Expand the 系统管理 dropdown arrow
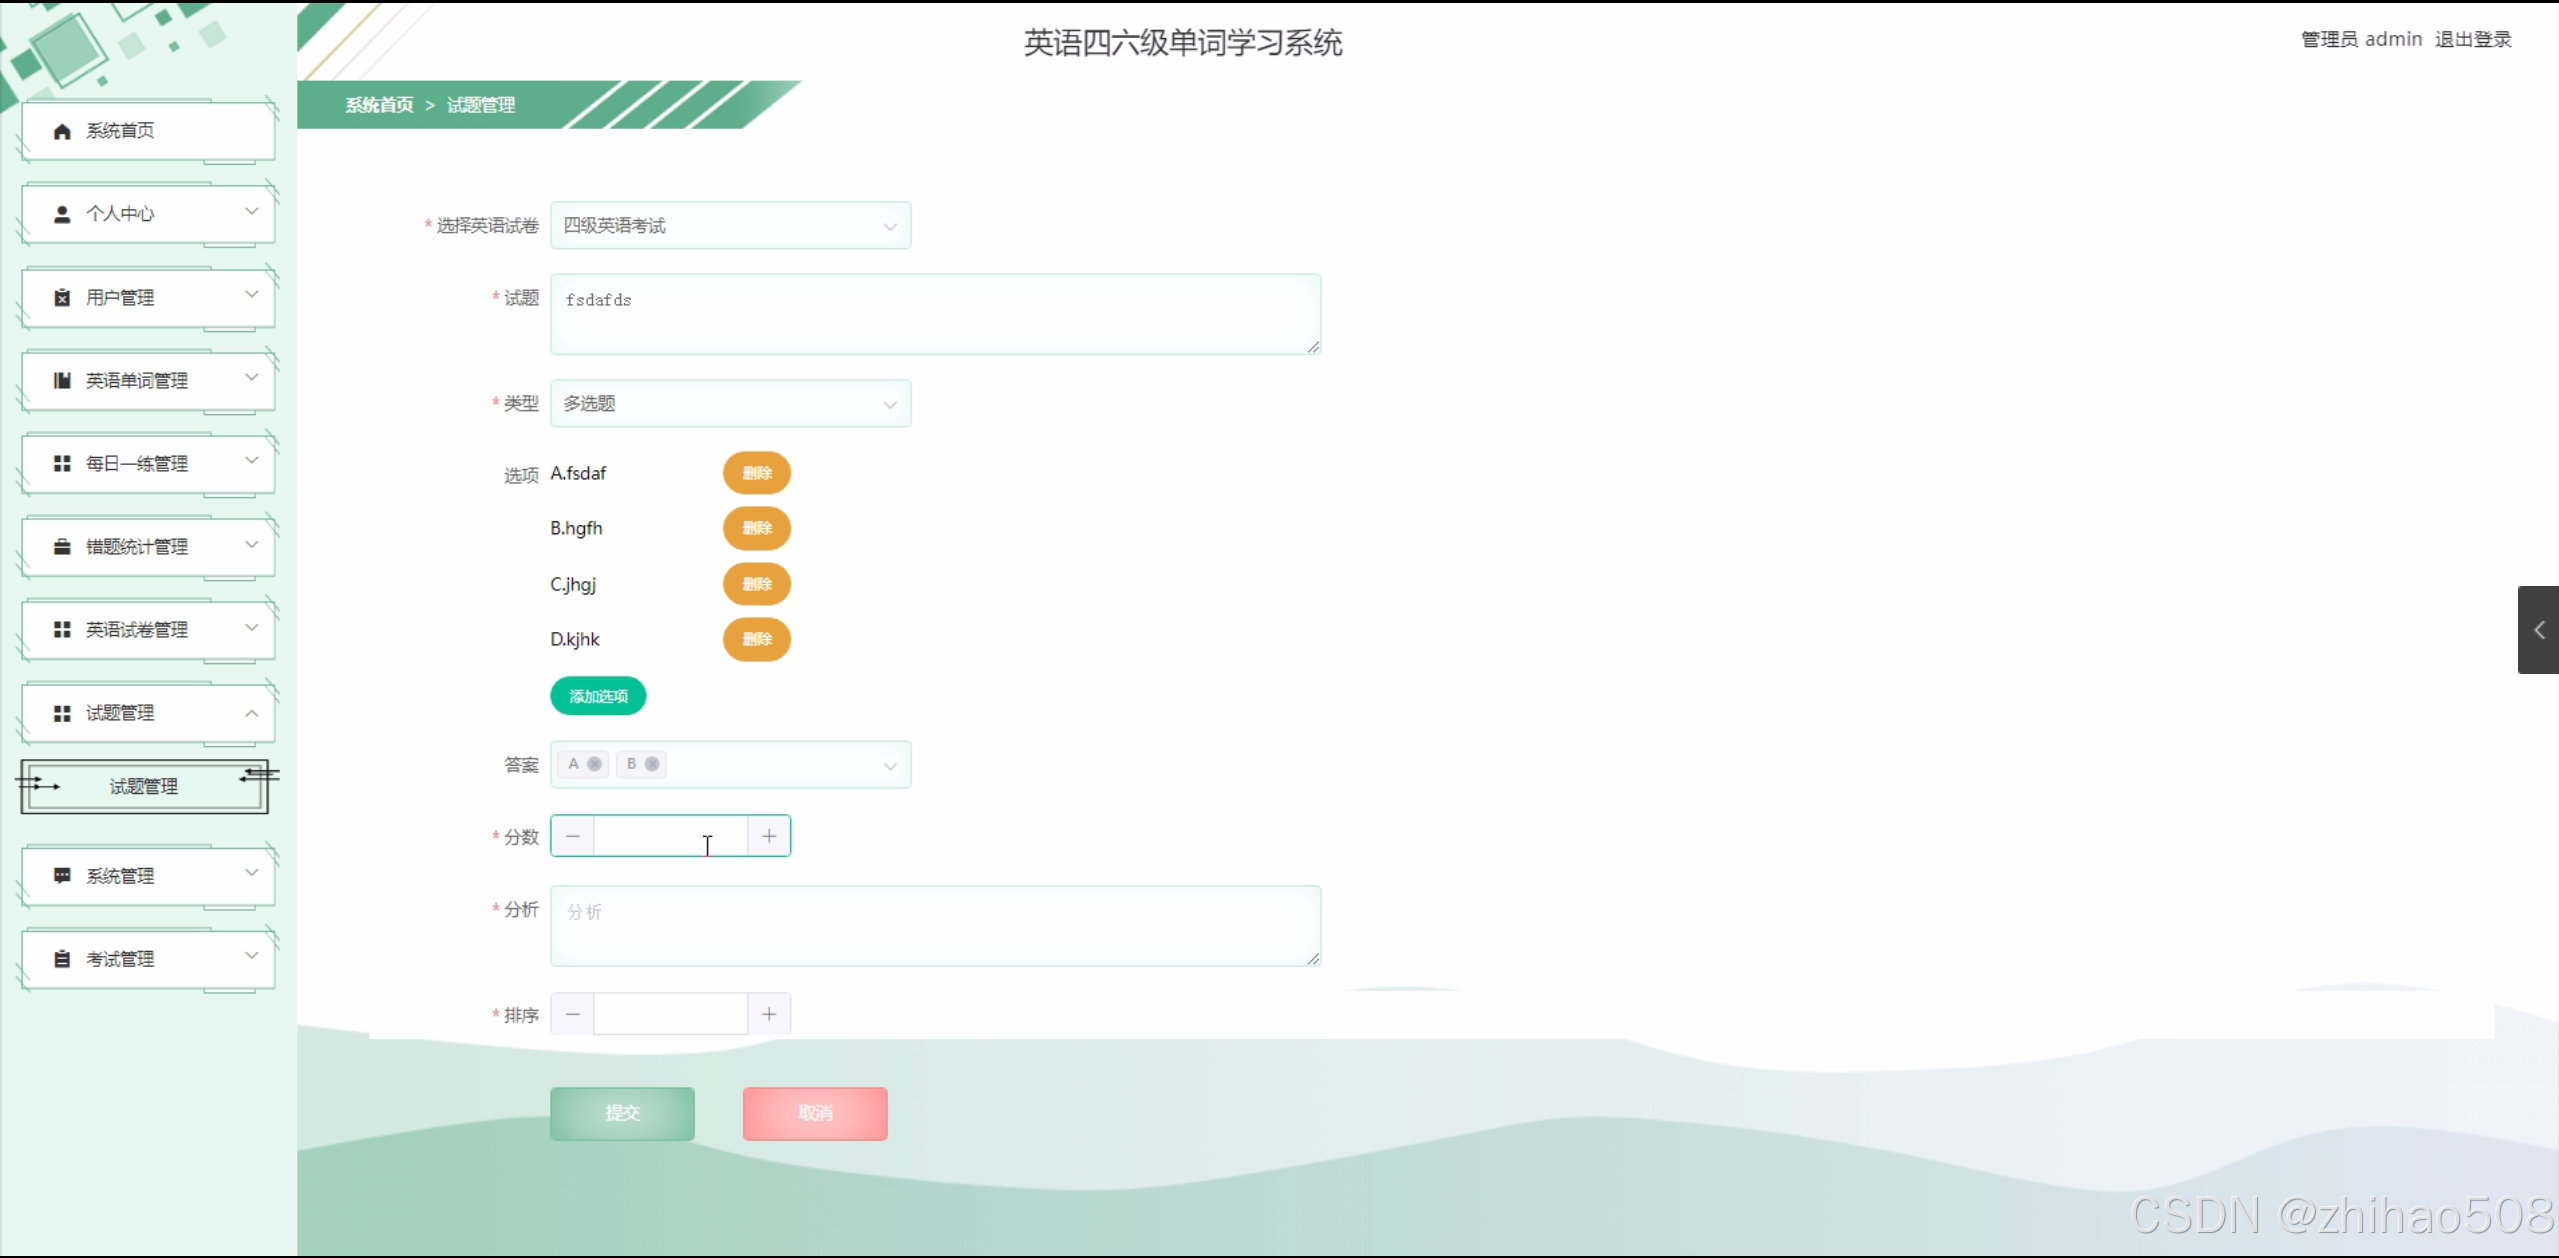This screenshot has height=1258, width=2559. click(251, 874)
